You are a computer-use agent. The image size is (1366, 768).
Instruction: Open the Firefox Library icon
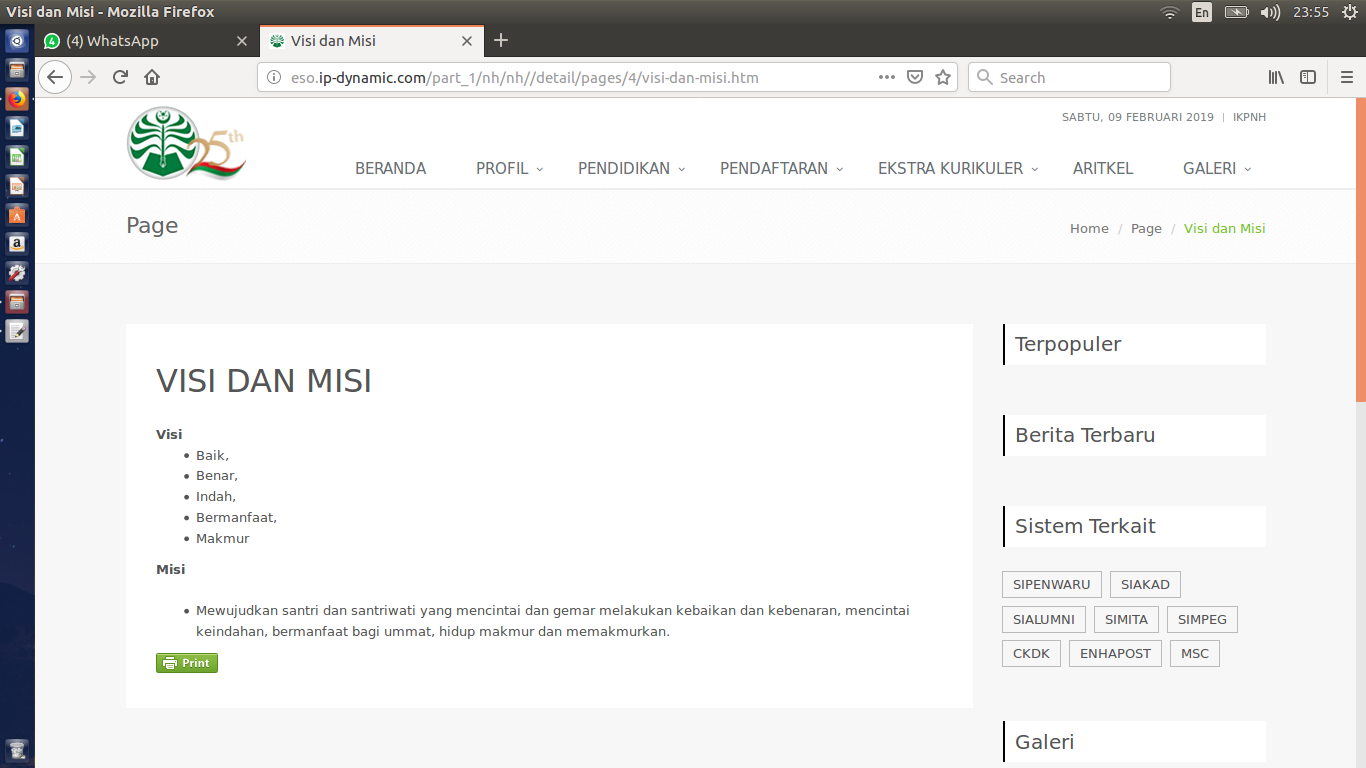(x=1276, y=77)
